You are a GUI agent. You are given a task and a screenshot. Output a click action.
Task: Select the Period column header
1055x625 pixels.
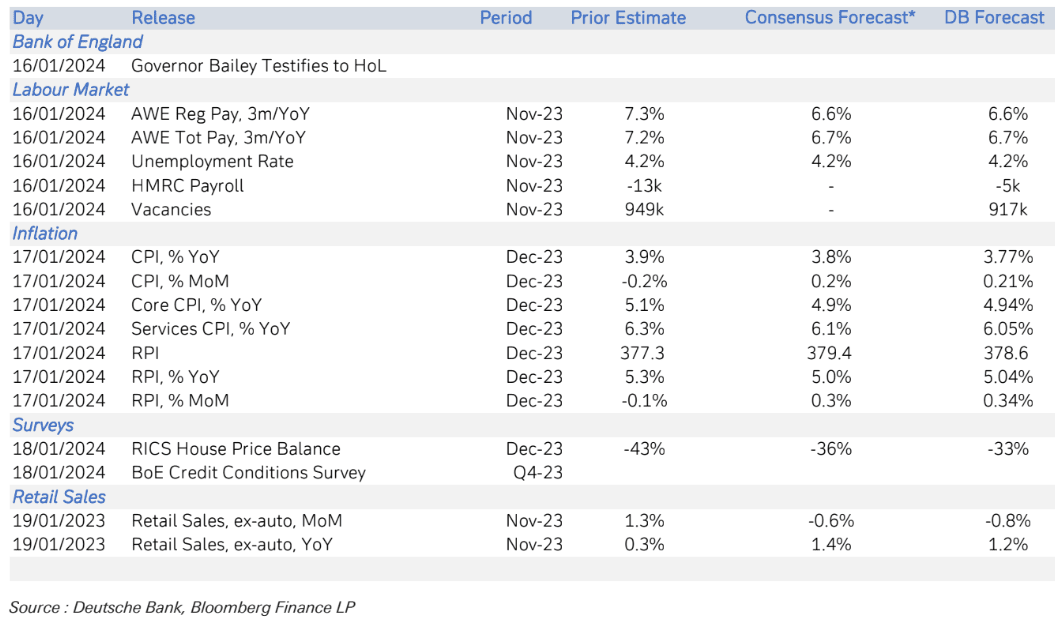[506, 18]
